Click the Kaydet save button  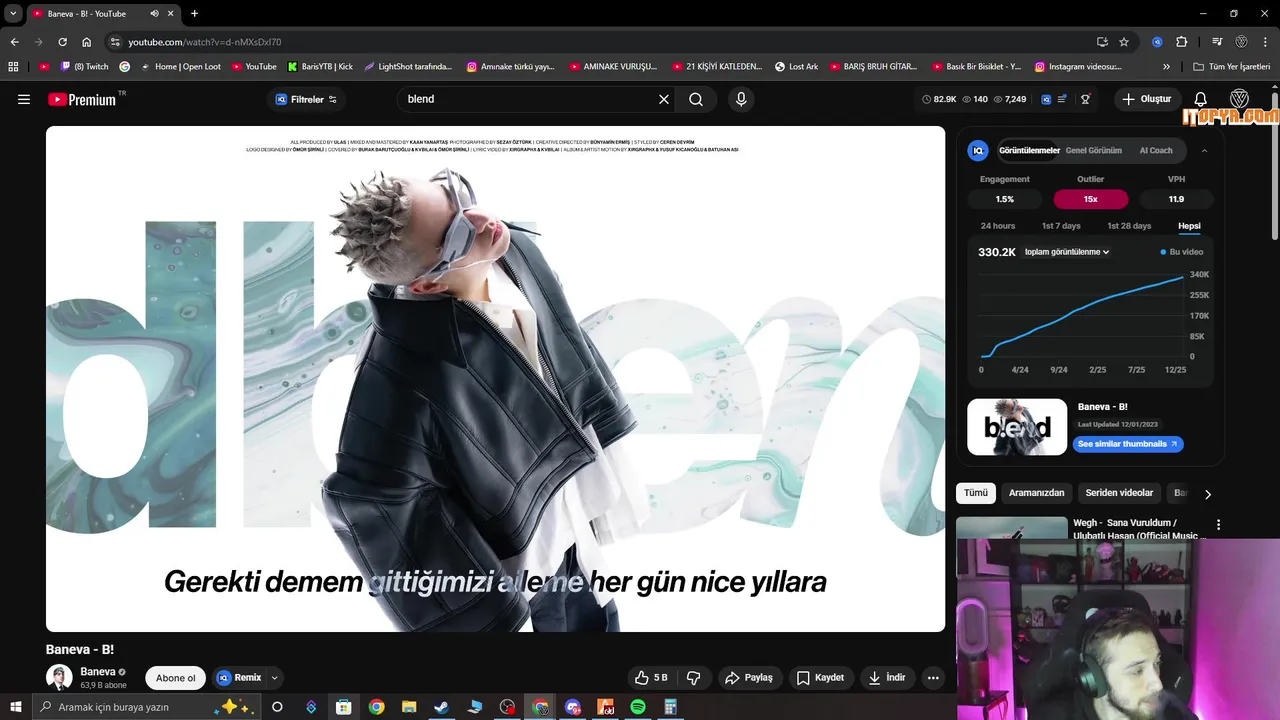point(820,678)
